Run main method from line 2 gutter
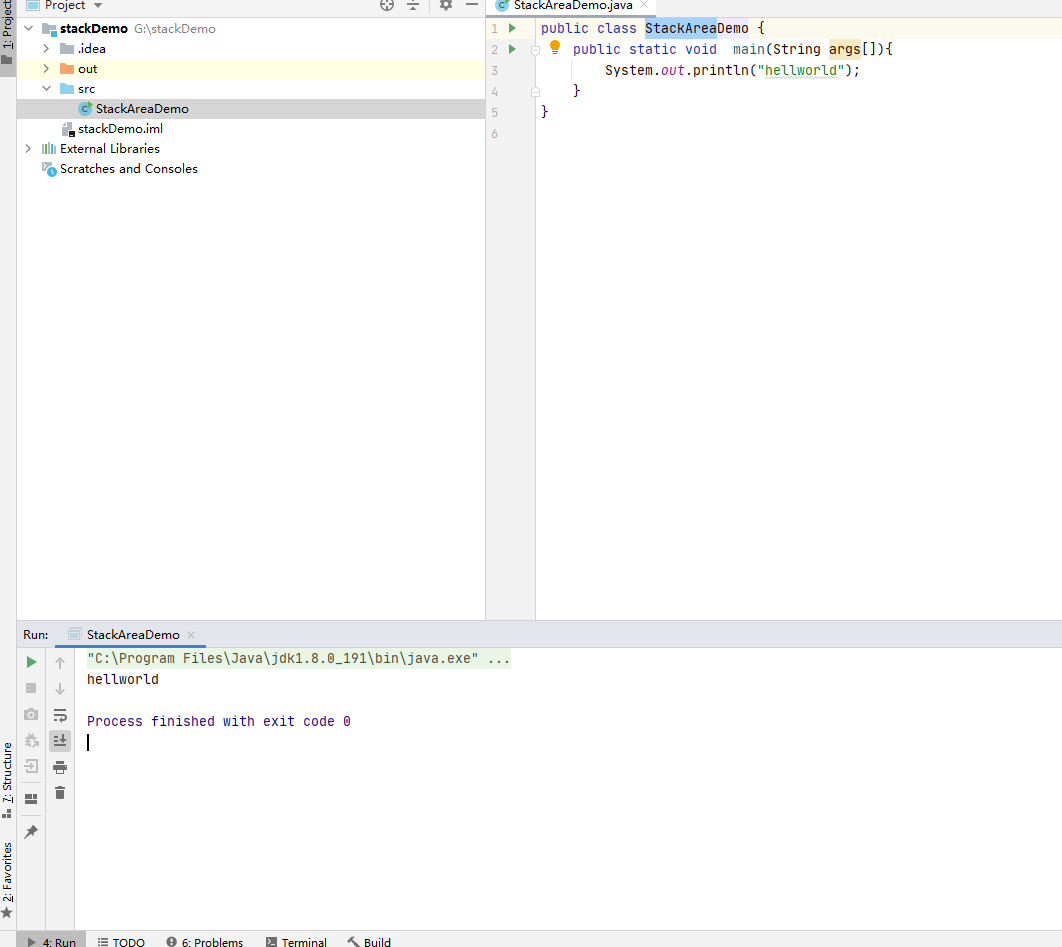This screenshot has width=1062, height=947. [513, 49]
